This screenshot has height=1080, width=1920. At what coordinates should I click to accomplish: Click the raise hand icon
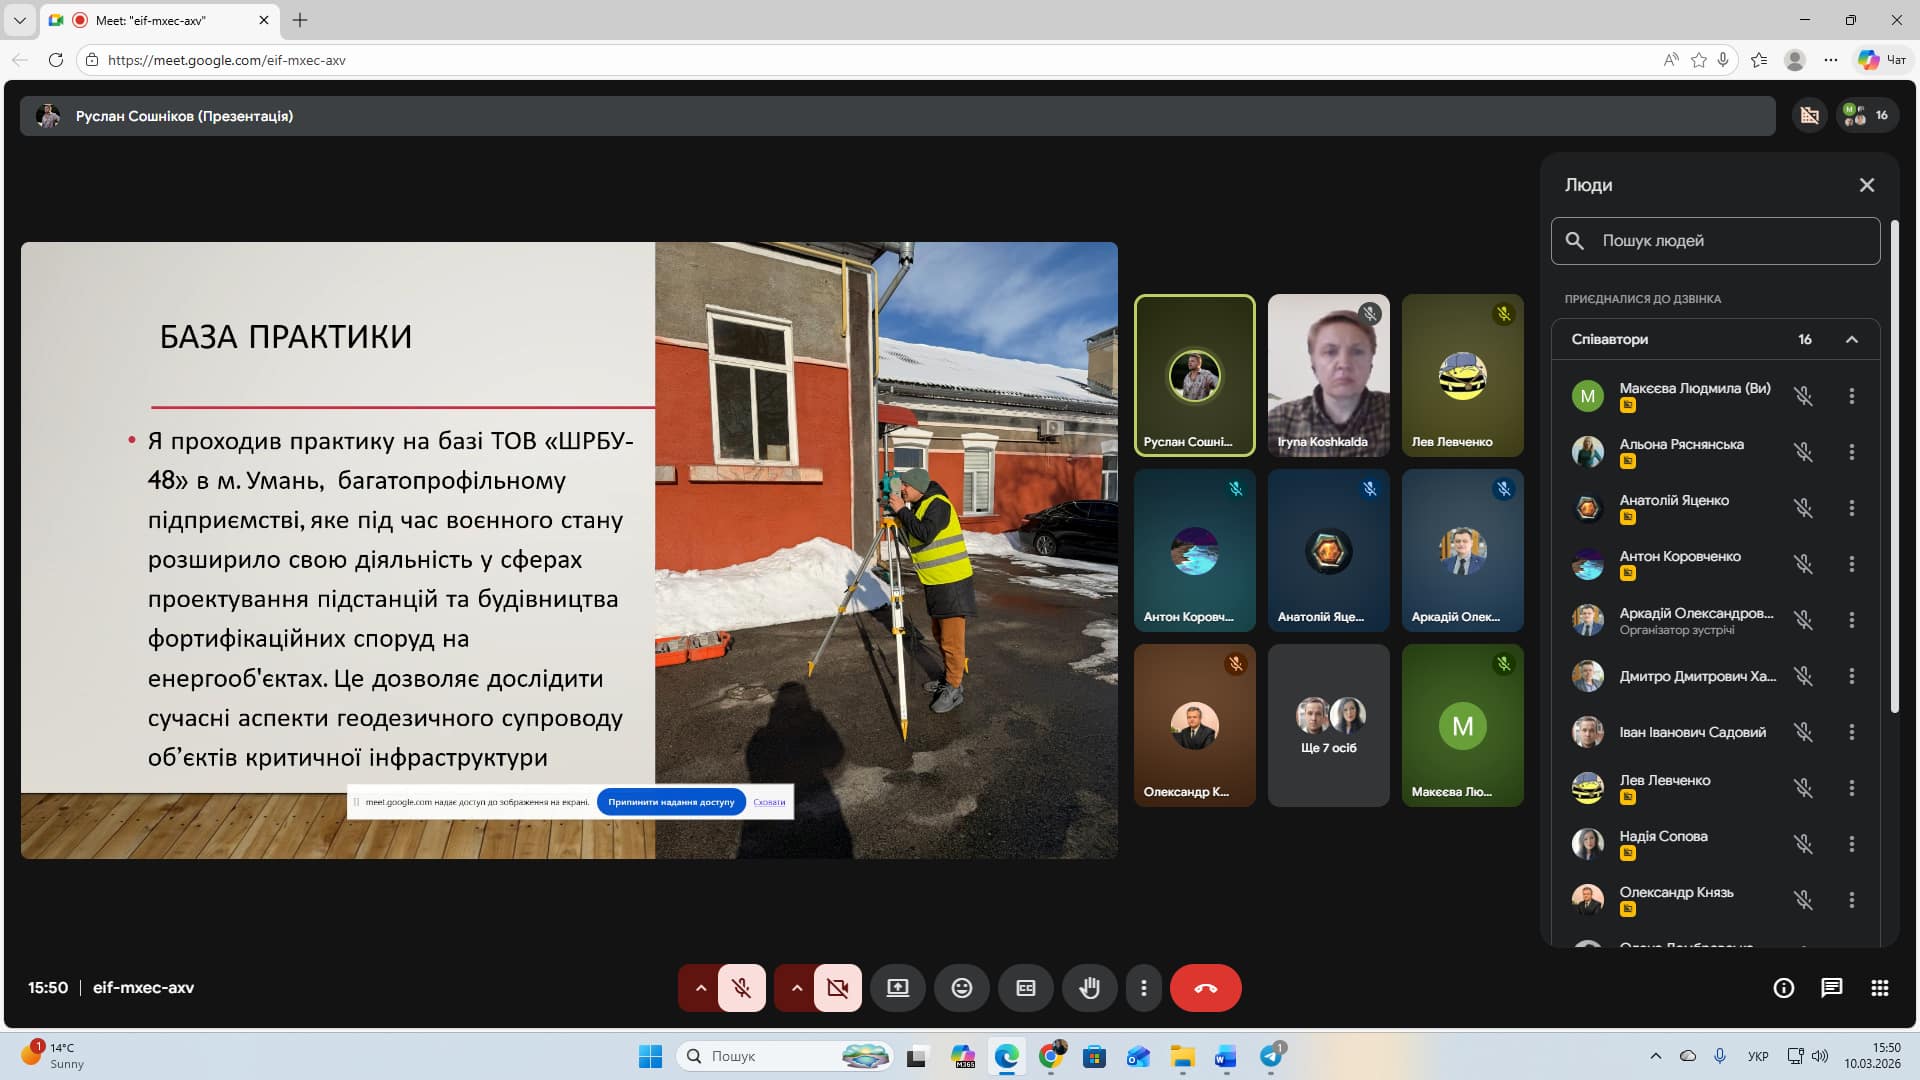point(1089,988)
